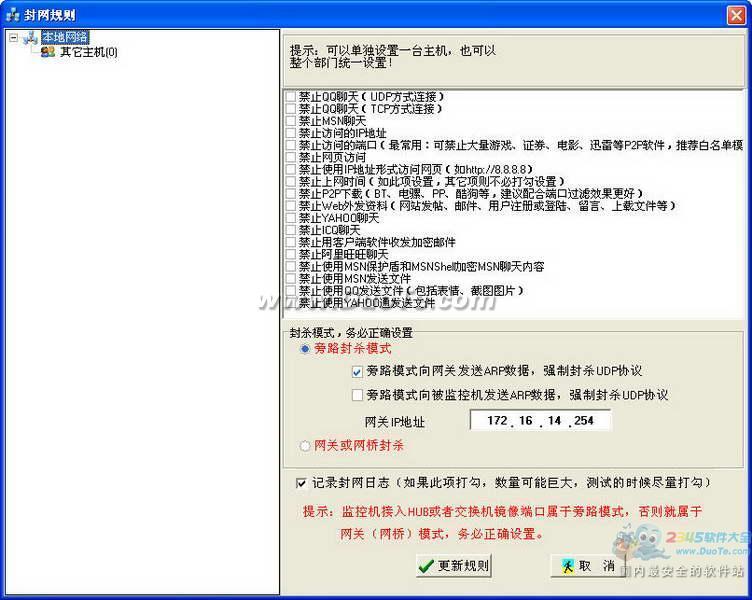Screen dimensions: 752x600
Task: Tick 禁止YAHOO聊天 checkbox
Action: pyautogui.click(x=291, y=218)
